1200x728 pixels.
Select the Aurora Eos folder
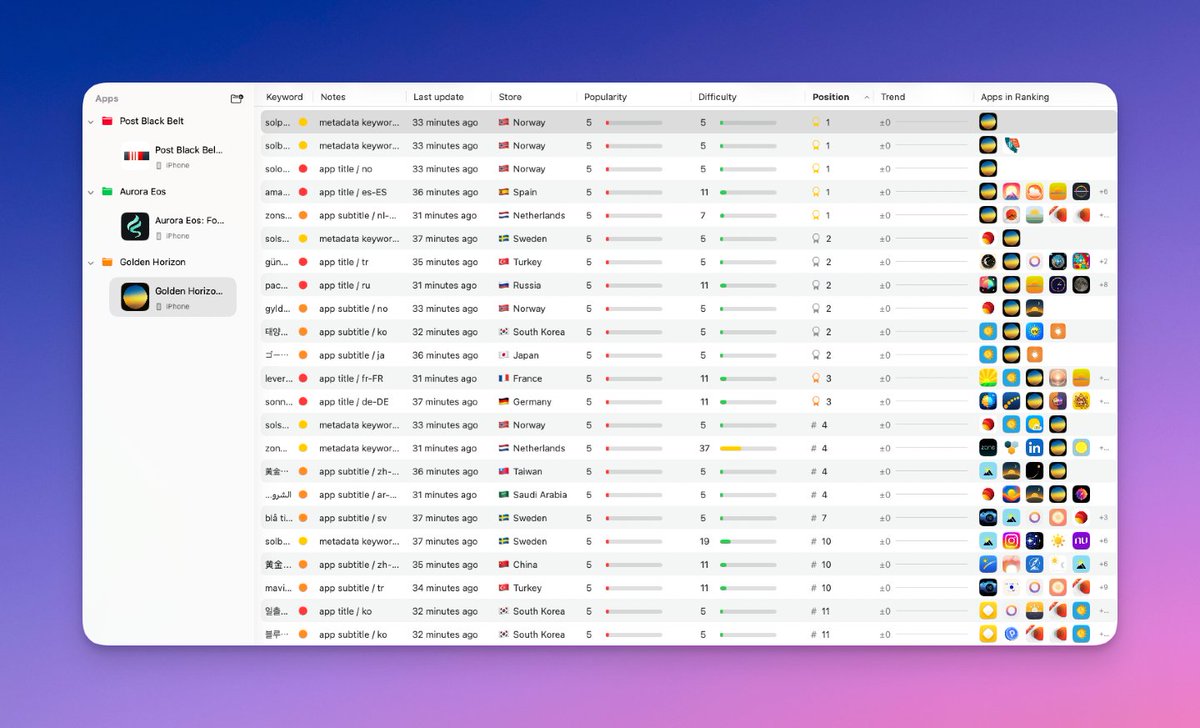coord(143,191)
